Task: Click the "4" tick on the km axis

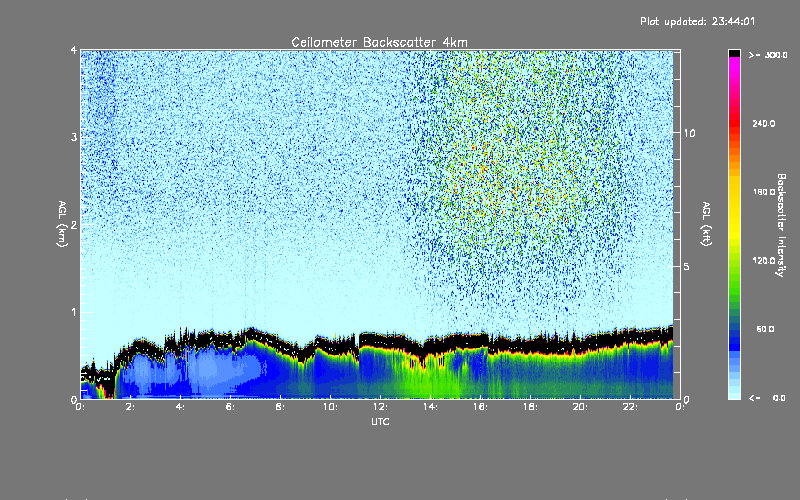Action: (74, 50)
